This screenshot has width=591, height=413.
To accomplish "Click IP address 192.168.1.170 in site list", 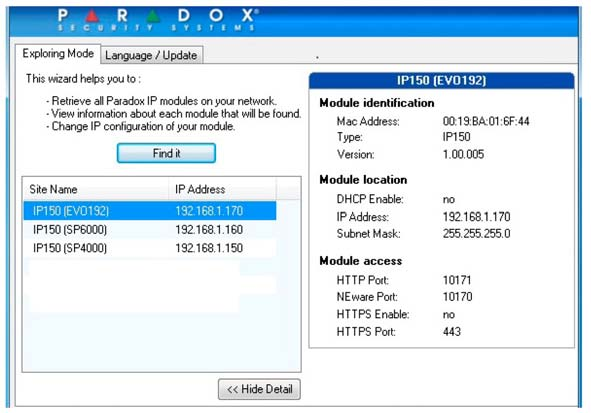I will point(209,211).
